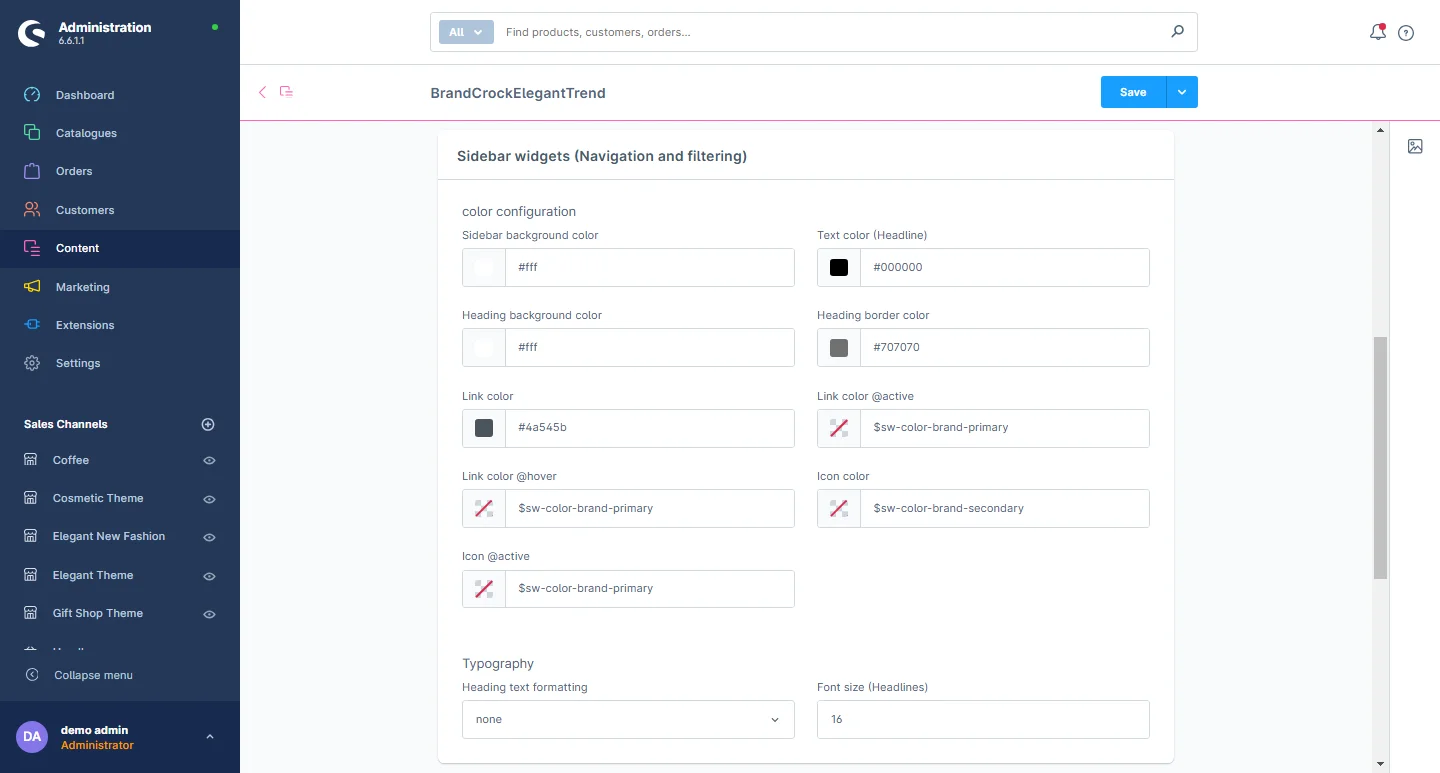This screenshot has height=773, width=1440.
Task: Open the media sidebar image icon
Action: pyautogui.click(x=1415, y=146)
